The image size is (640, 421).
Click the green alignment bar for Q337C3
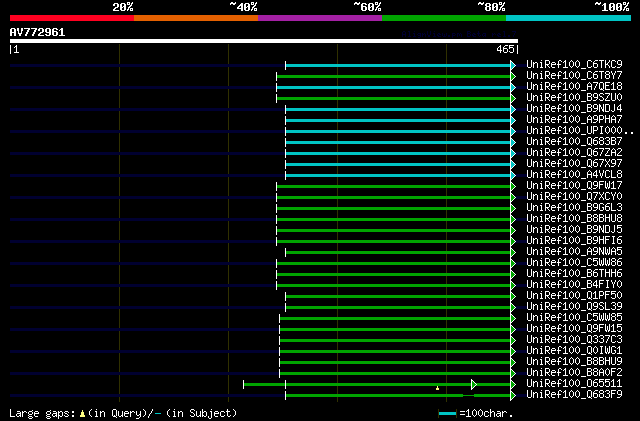click(x=395, y=341)
